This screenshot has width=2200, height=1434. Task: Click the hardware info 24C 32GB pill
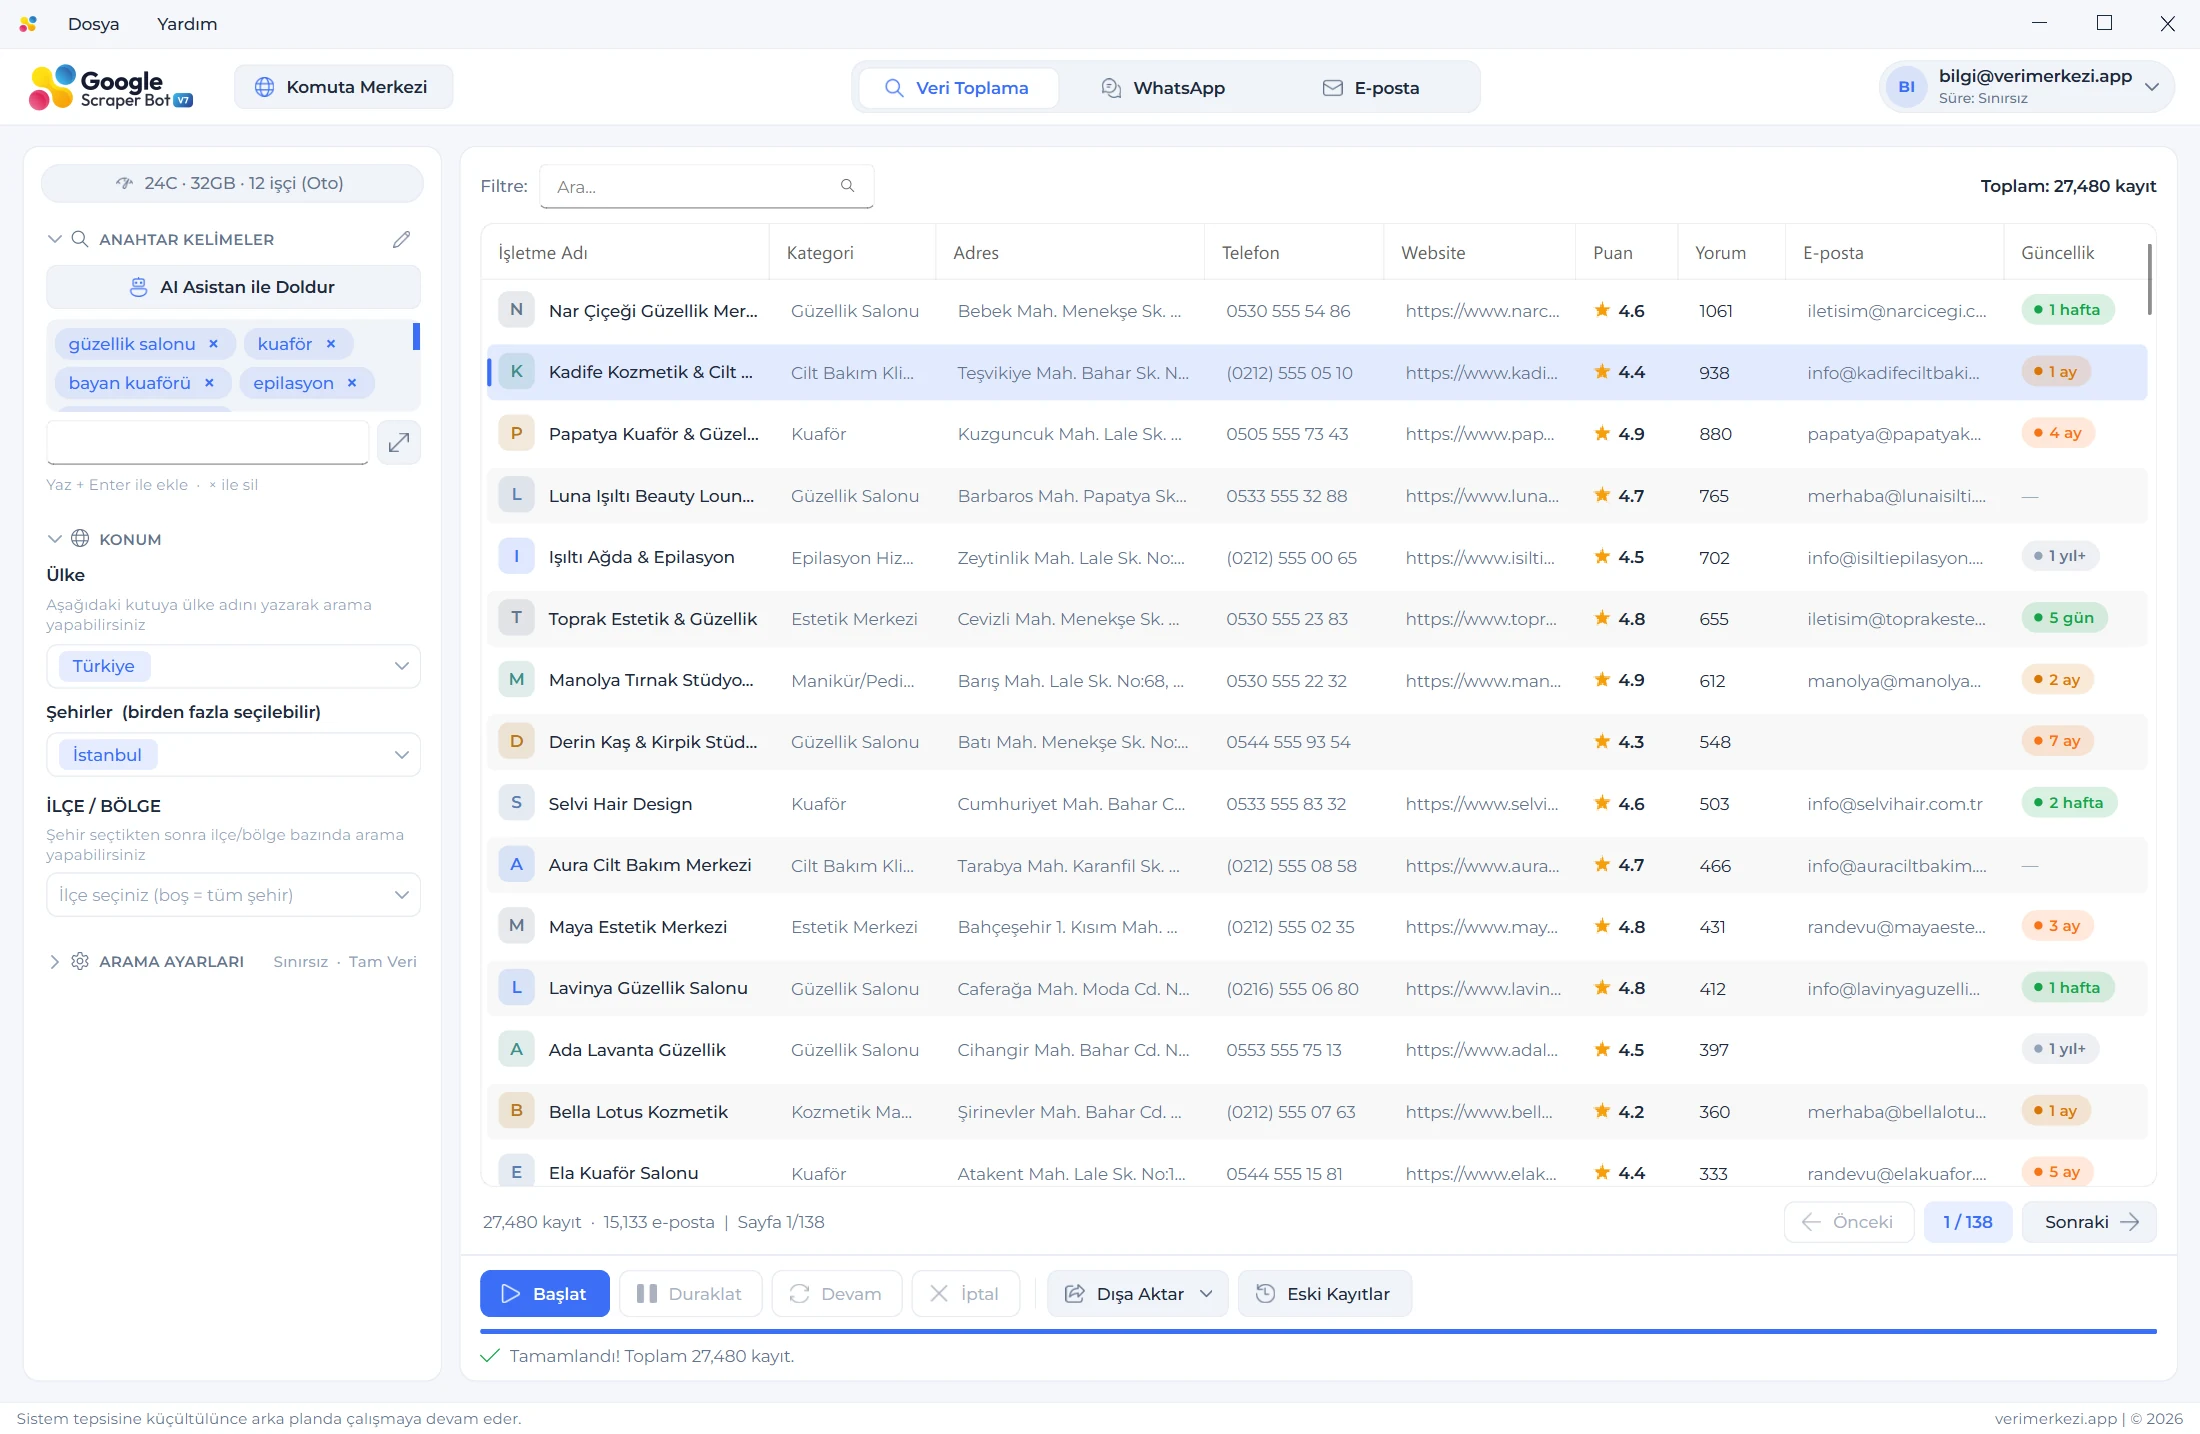(232, 183)
